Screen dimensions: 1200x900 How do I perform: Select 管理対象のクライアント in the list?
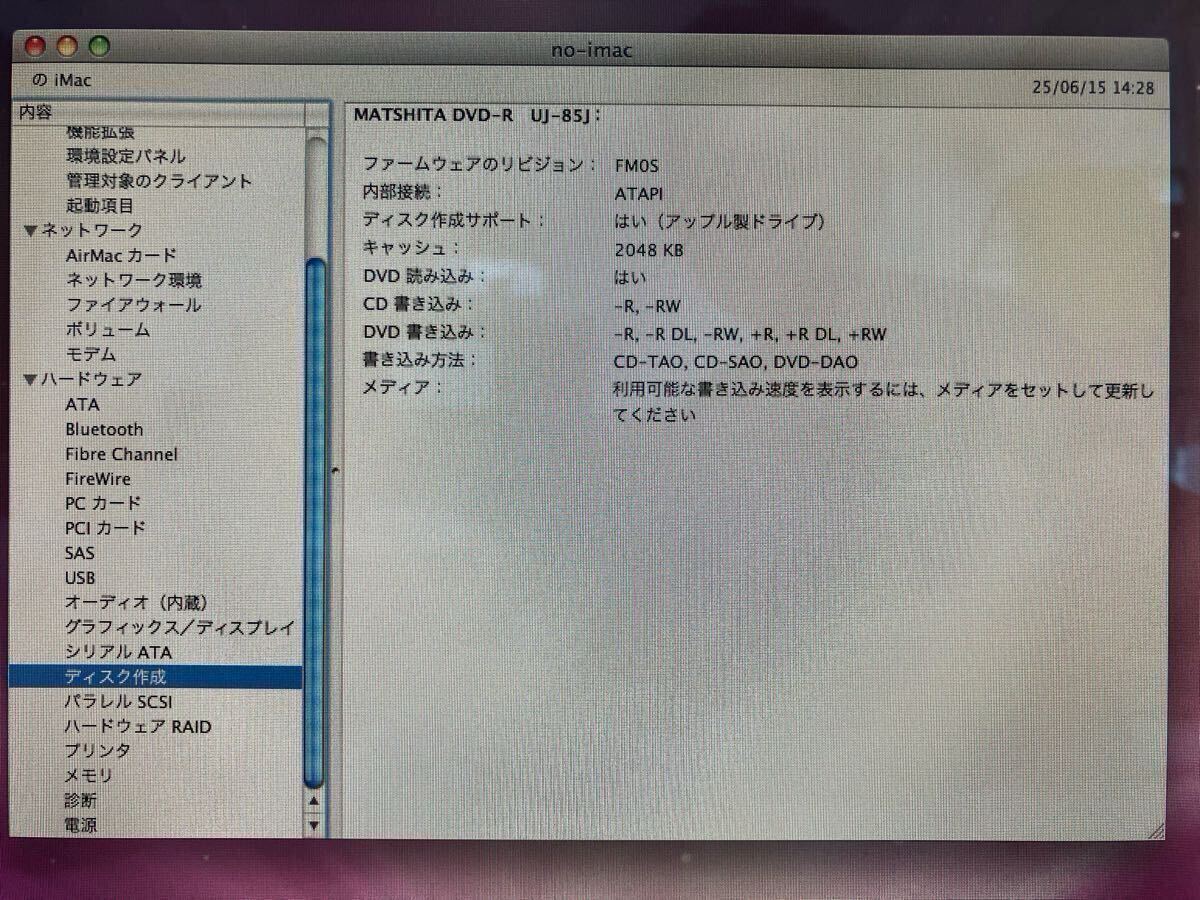[159, 181]
